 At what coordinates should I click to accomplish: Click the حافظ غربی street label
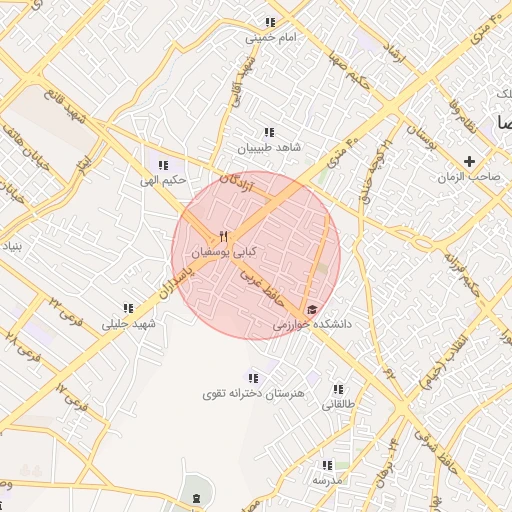click(262, 288)
